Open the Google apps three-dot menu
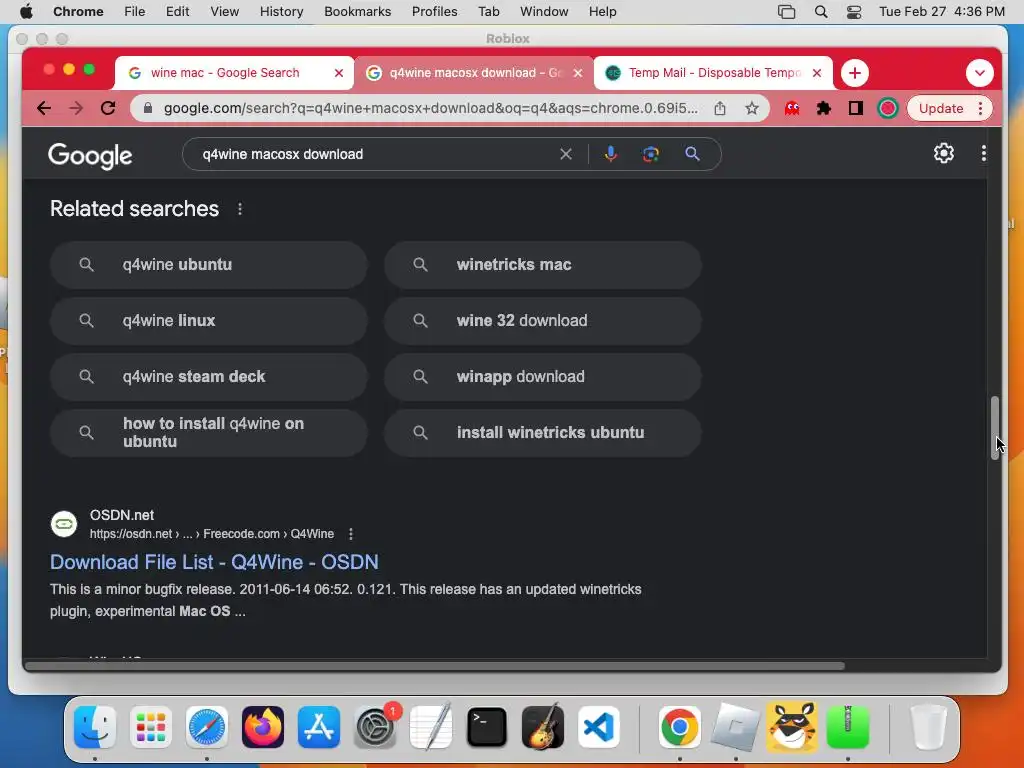The height and width of the screenshot is (768, 1024). [x=984, y=153]
